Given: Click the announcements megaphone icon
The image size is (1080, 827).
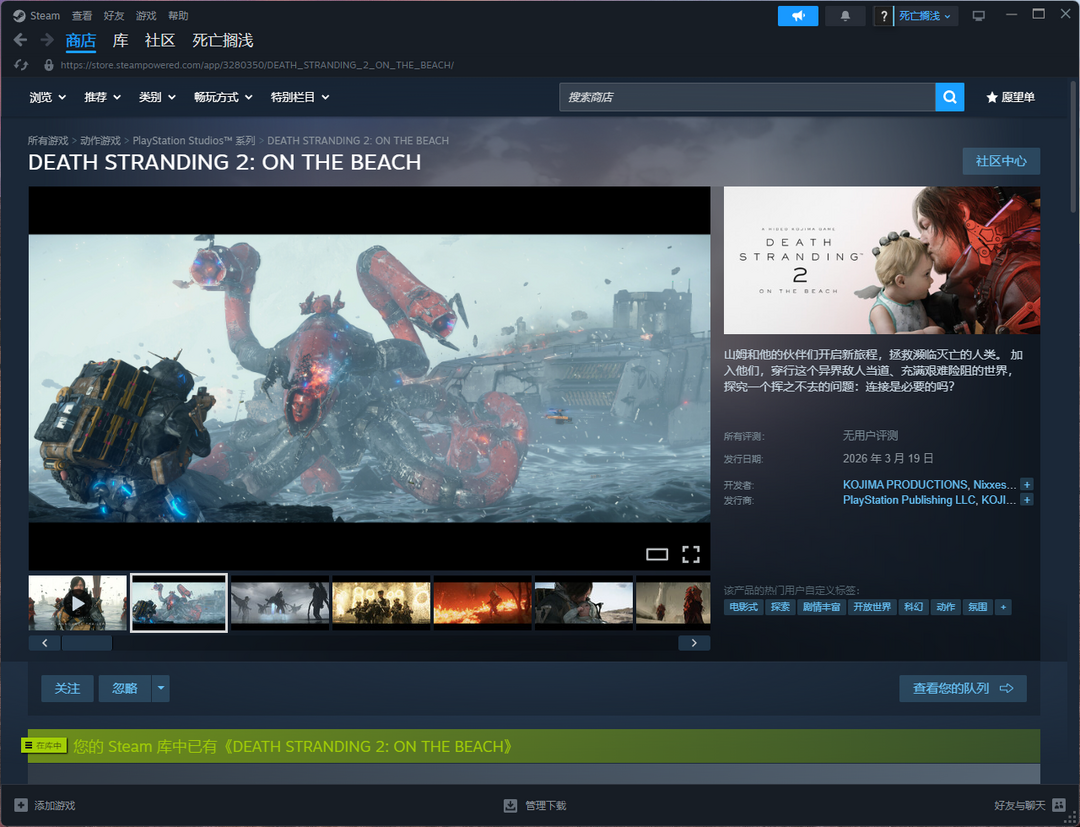Looking at the screenshot, I should (x=798, y=16).
